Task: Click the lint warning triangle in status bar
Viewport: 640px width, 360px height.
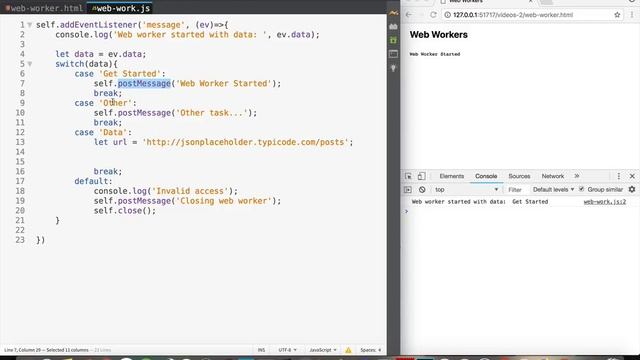Action: click(x=348, y=350)
